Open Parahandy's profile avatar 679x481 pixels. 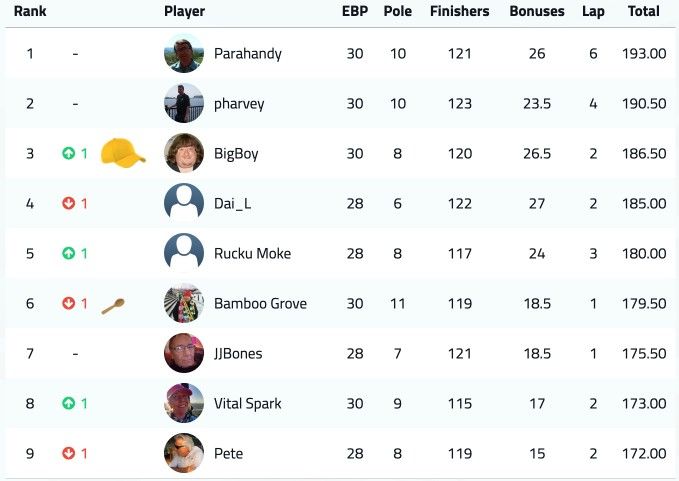coord(184,53)
